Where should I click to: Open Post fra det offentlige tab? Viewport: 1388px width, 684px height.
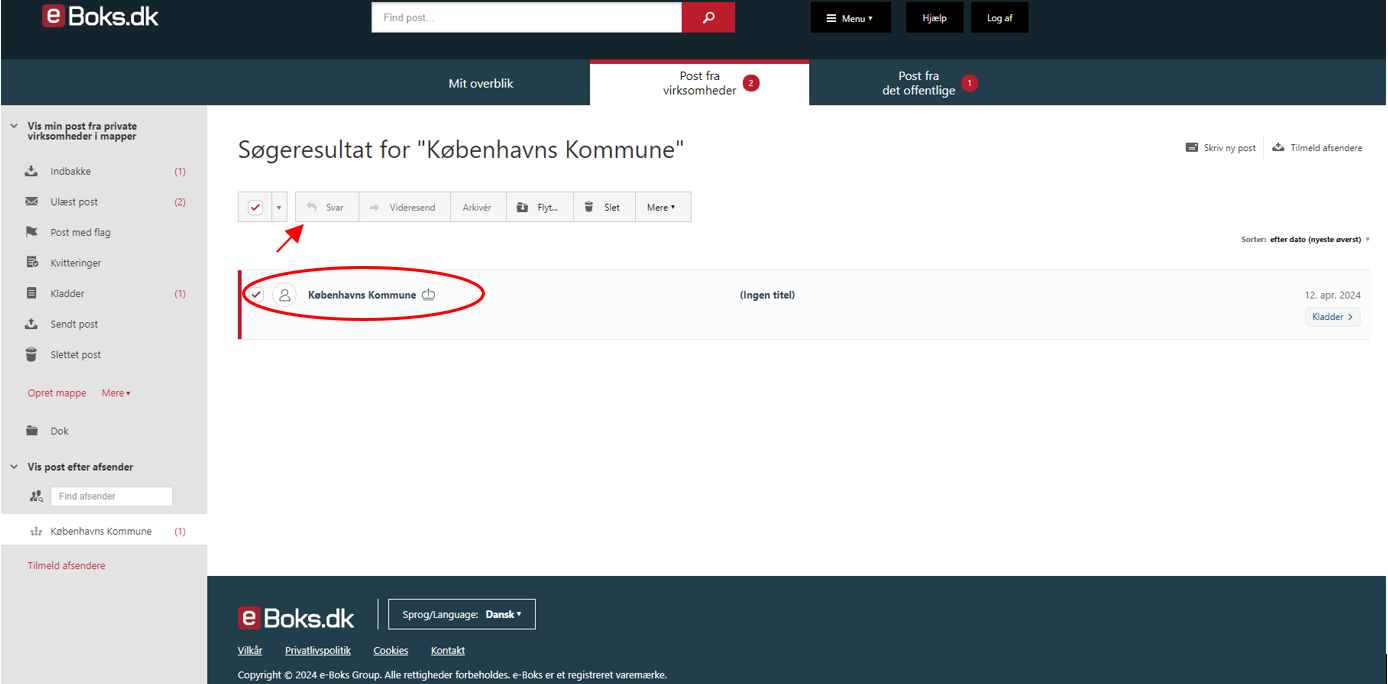919,83
